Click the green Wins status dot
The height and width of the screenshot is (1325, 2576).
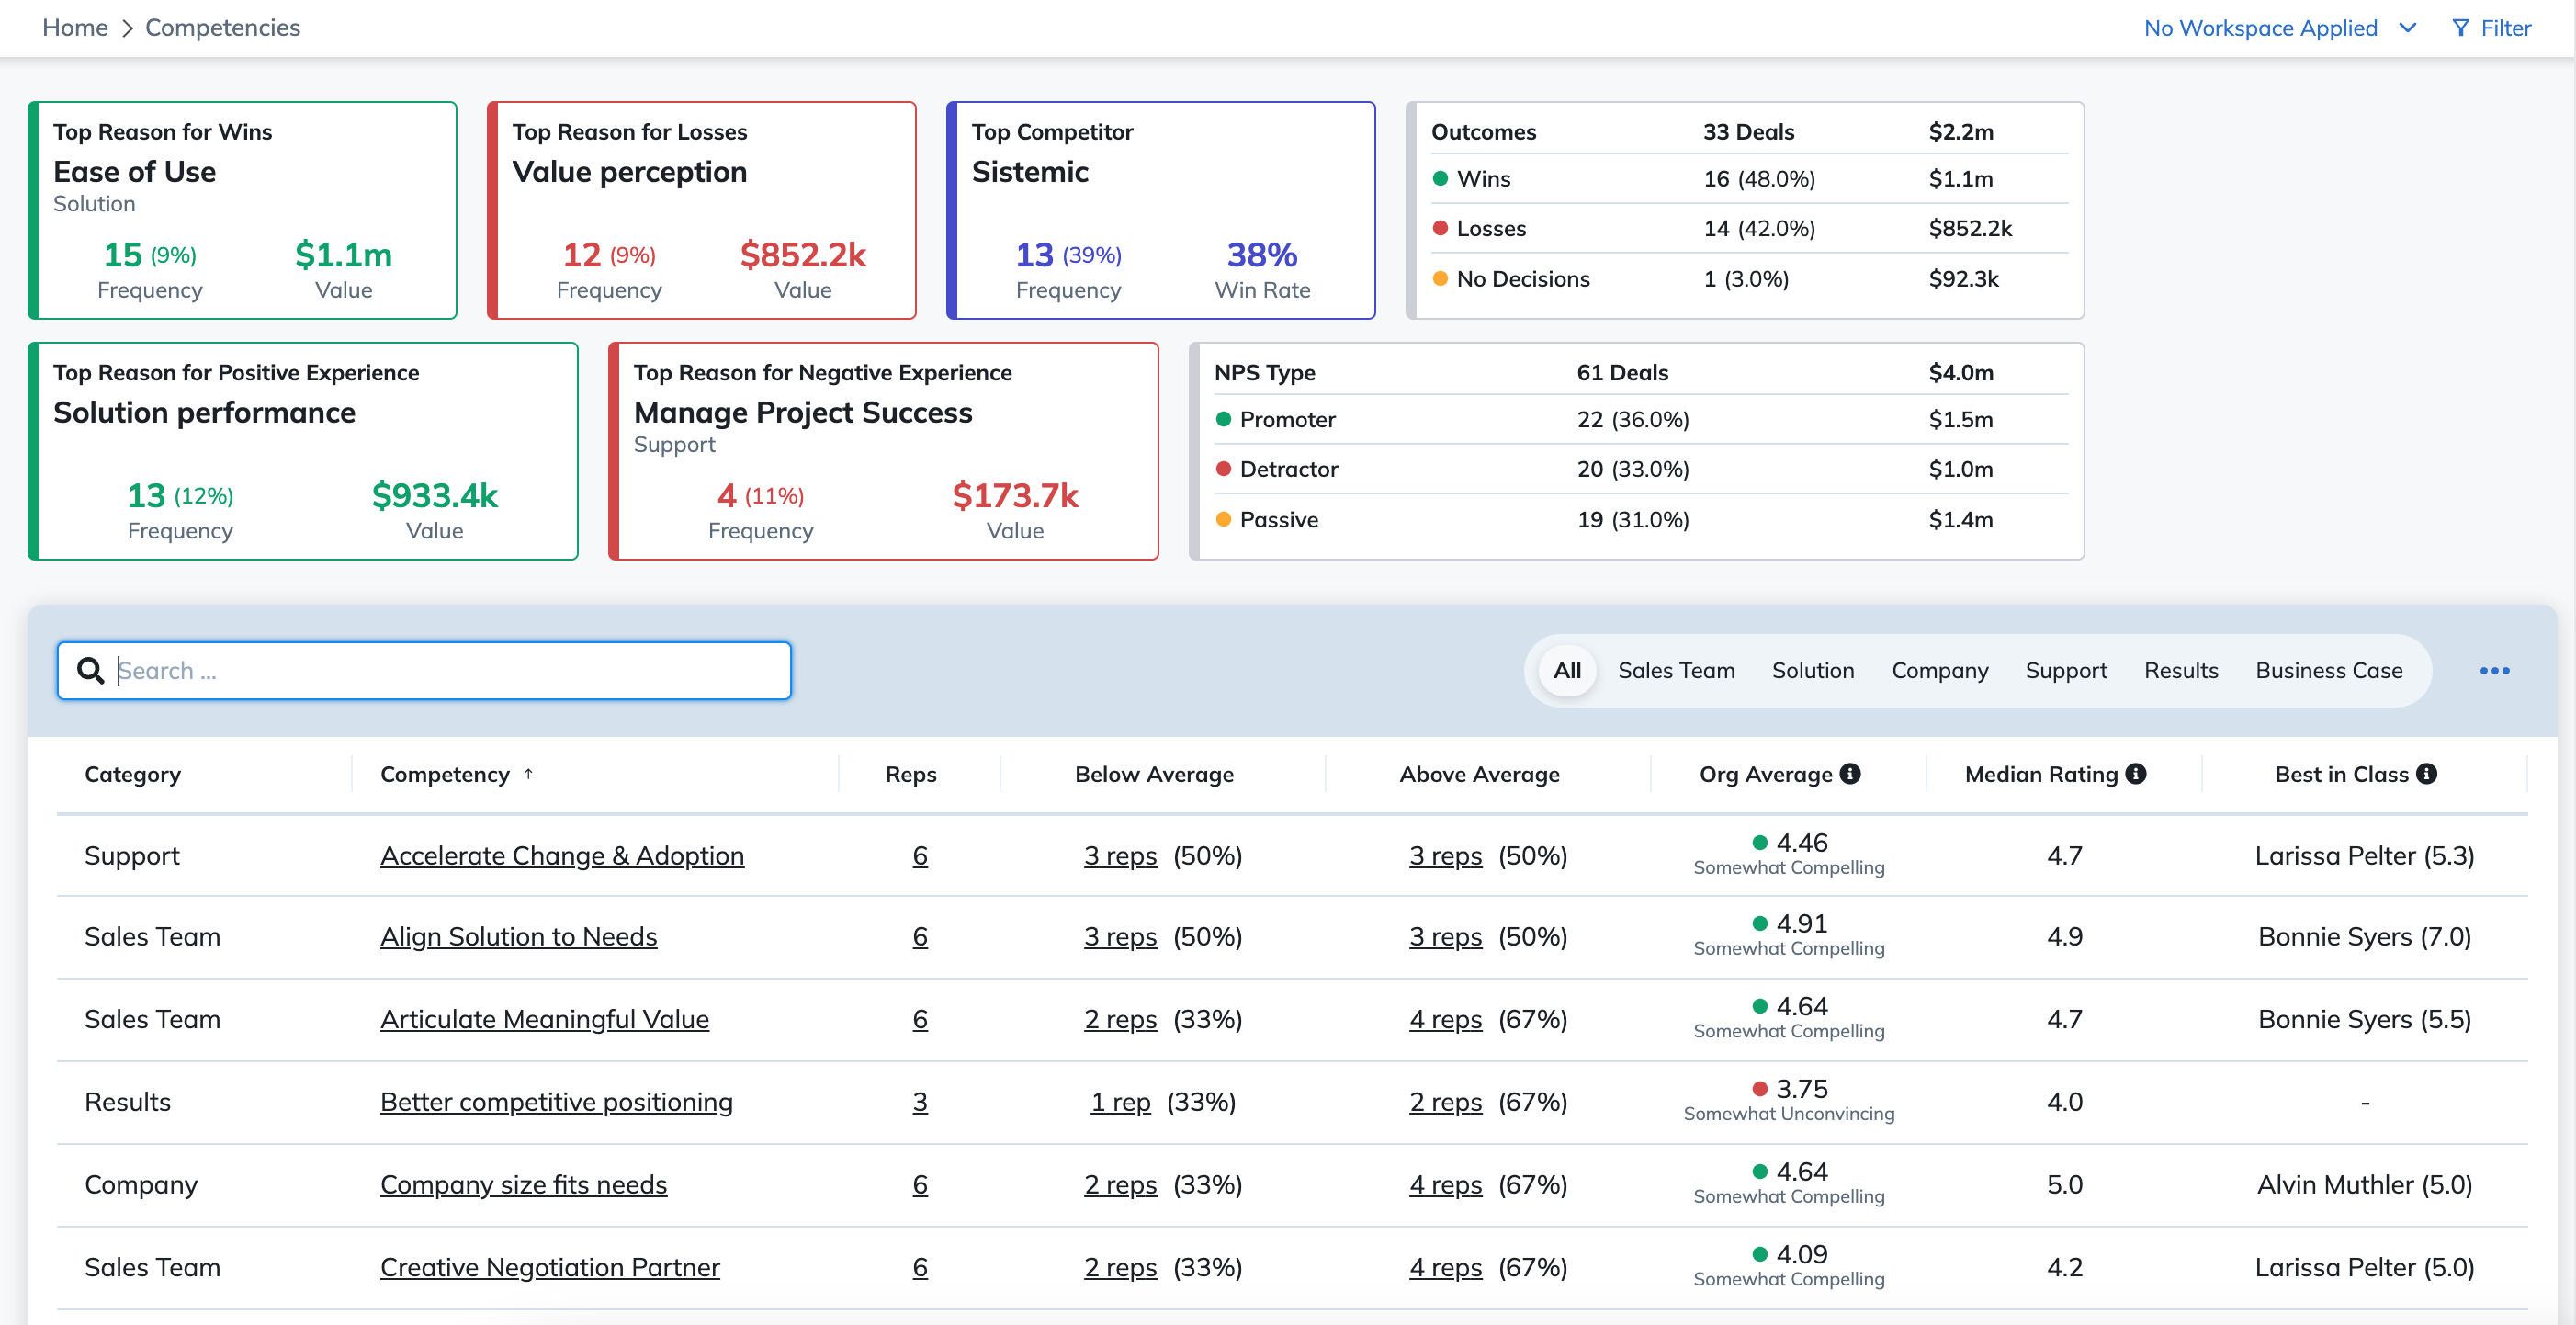point(1440,178)
